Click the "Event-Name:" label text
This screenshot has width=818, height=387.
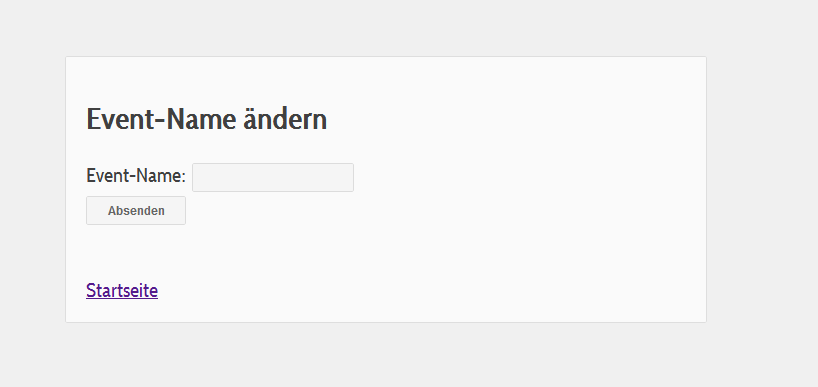(x=136, y=176)
